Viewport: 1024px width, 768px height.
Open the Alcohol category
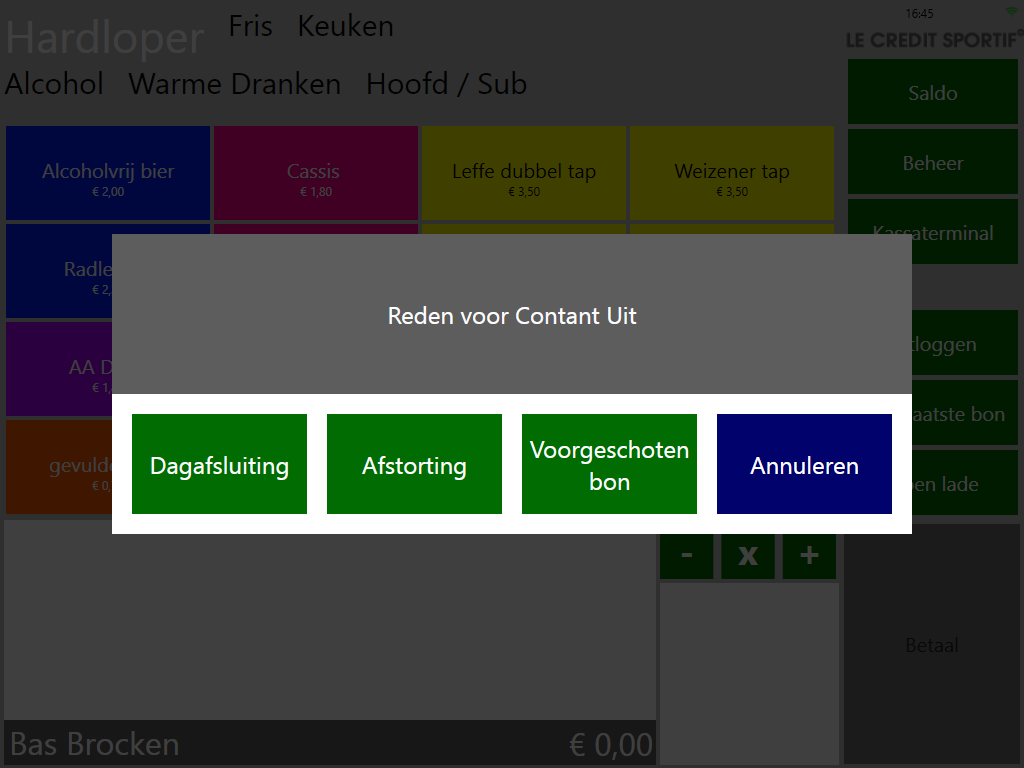(x=54, y=84)
